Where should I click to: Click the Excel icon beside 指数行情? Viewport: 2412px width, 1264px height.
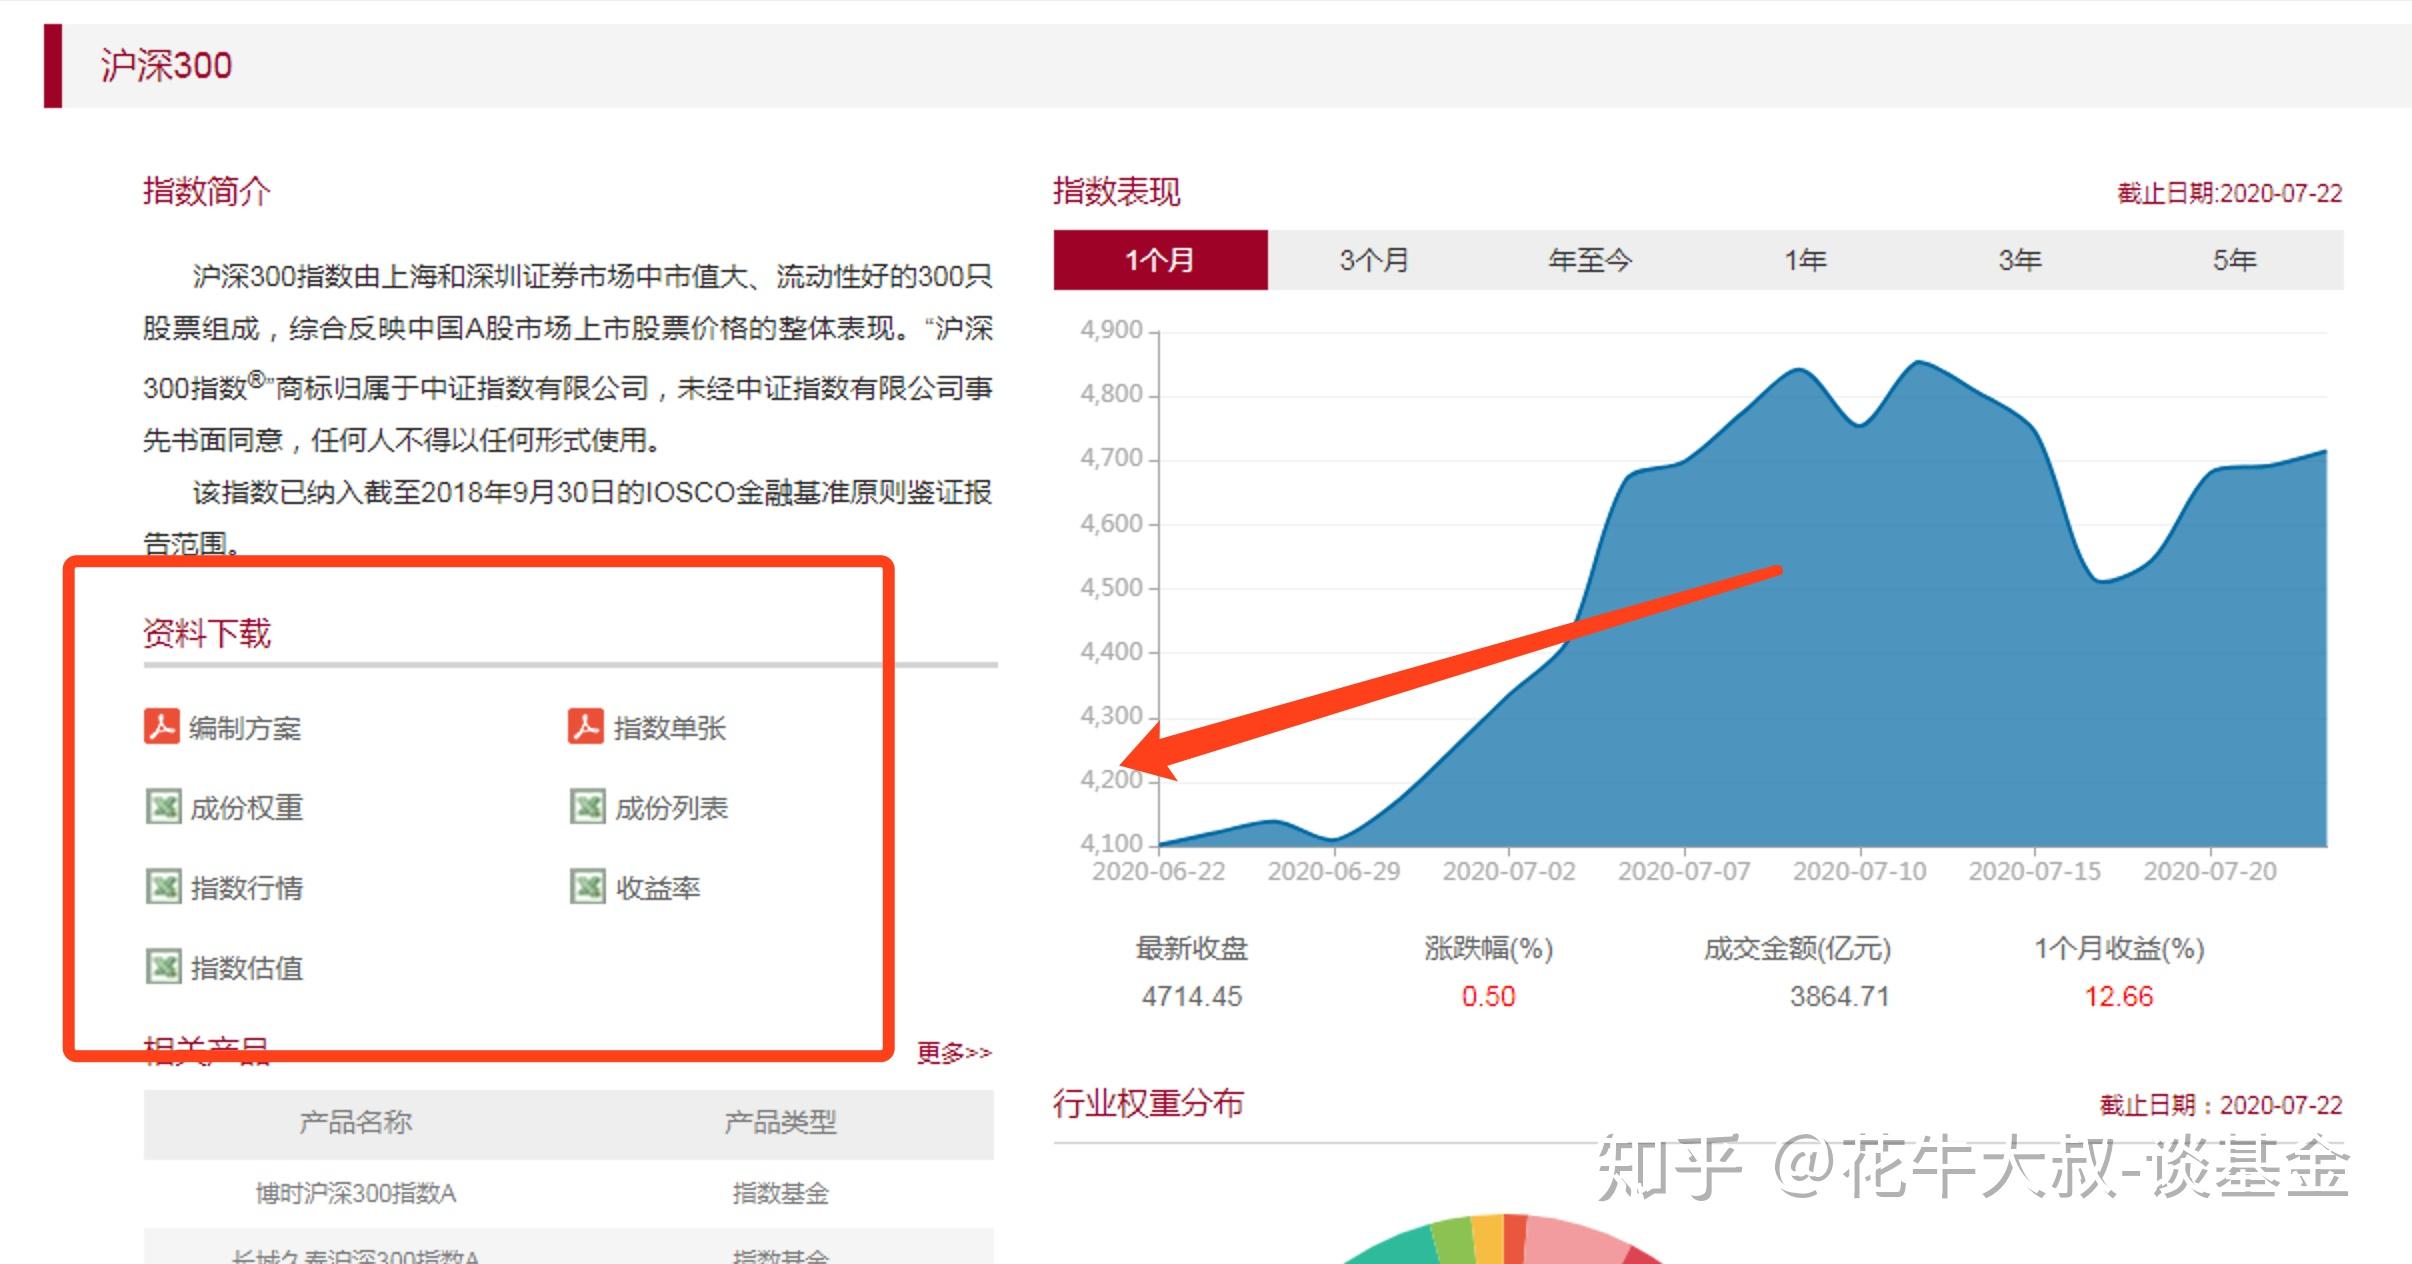pyautogui.click(x=163, y=886)
